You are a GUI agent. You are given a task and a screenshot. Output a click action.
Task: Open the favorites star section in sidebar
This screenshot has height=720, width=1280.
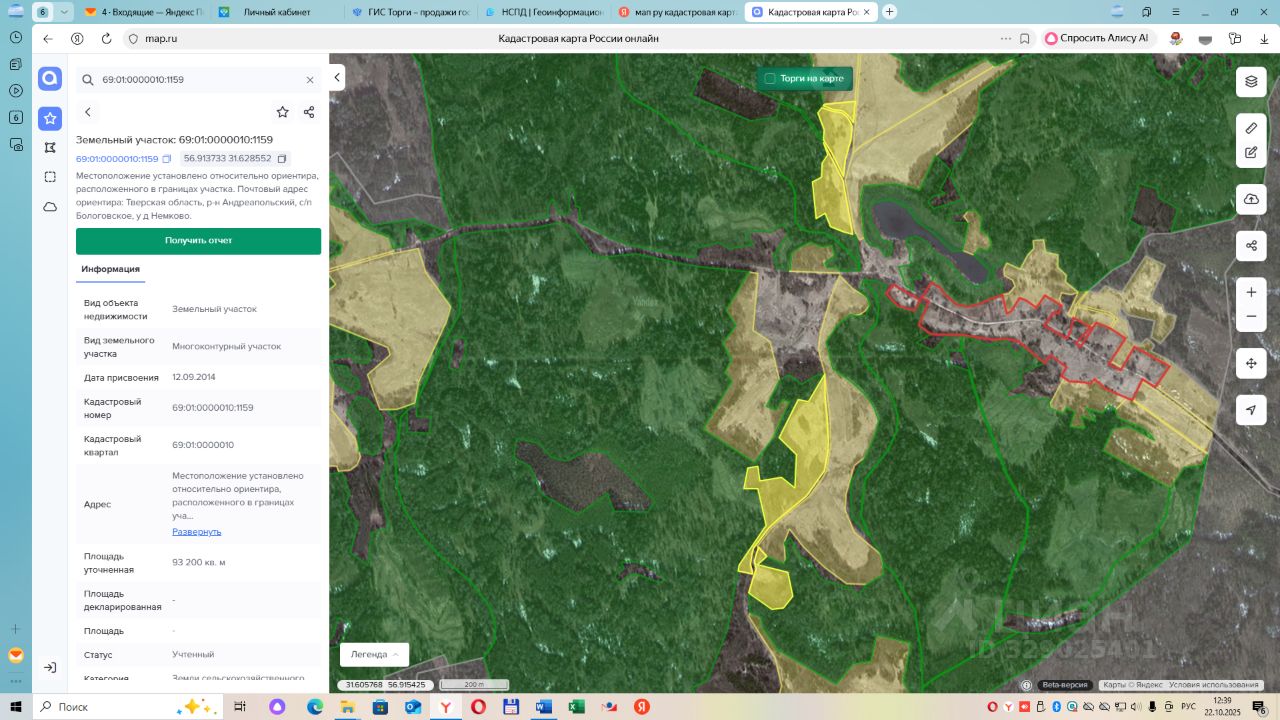[50, 118]
